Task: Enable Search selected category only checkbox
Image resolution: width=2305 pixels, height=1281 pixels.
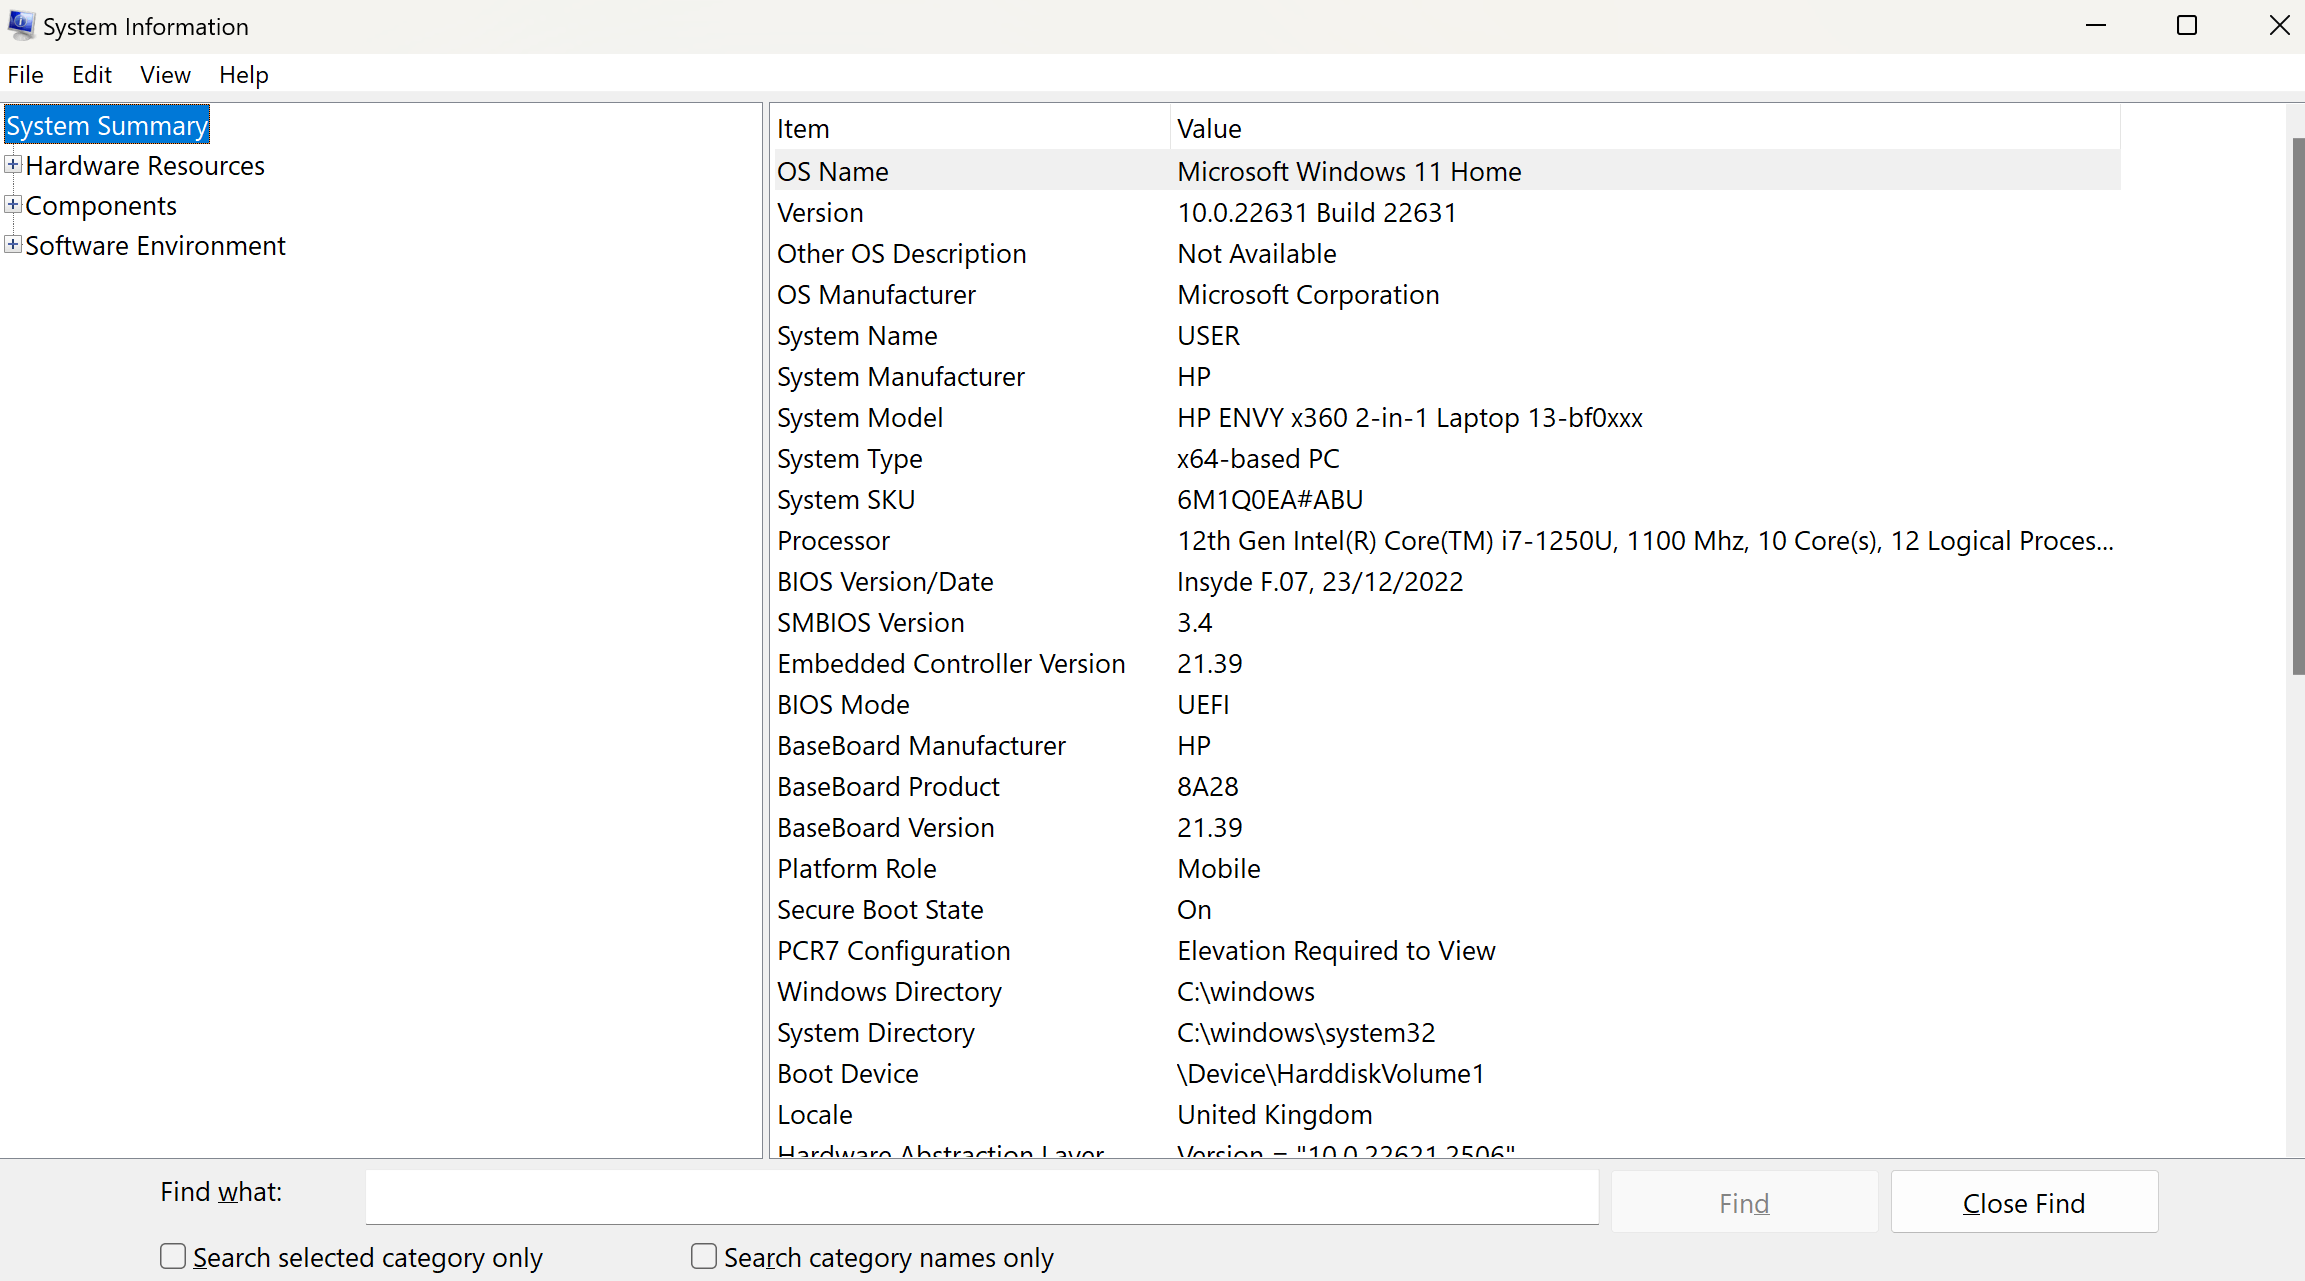Action: click(x=173, y=1256)
